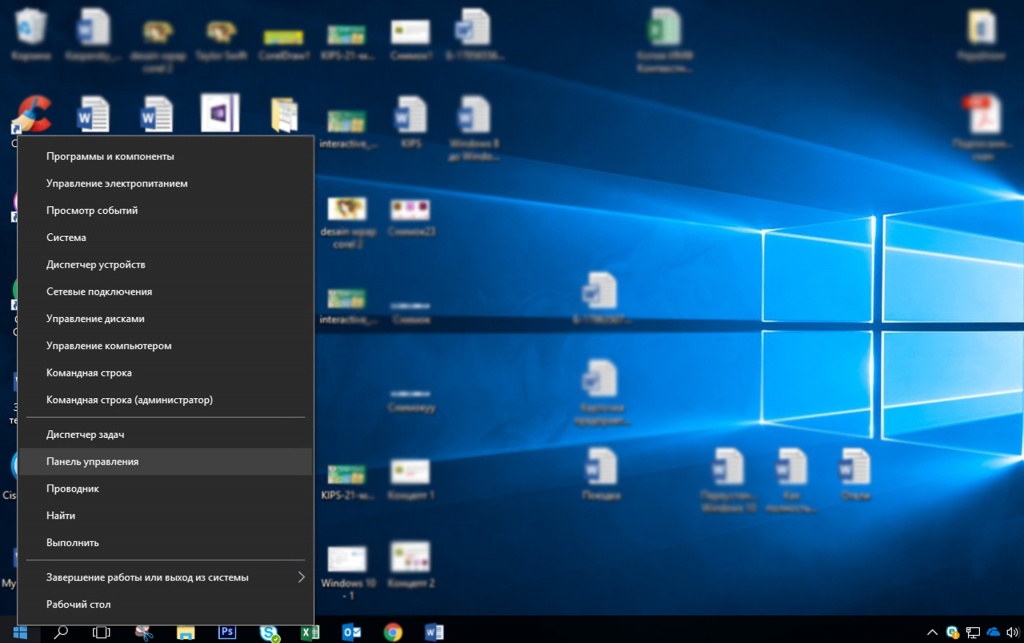Open the volume speaker tray icon
The width and height of the screenshot is (1024, 643).
[x=1012, y=632]
